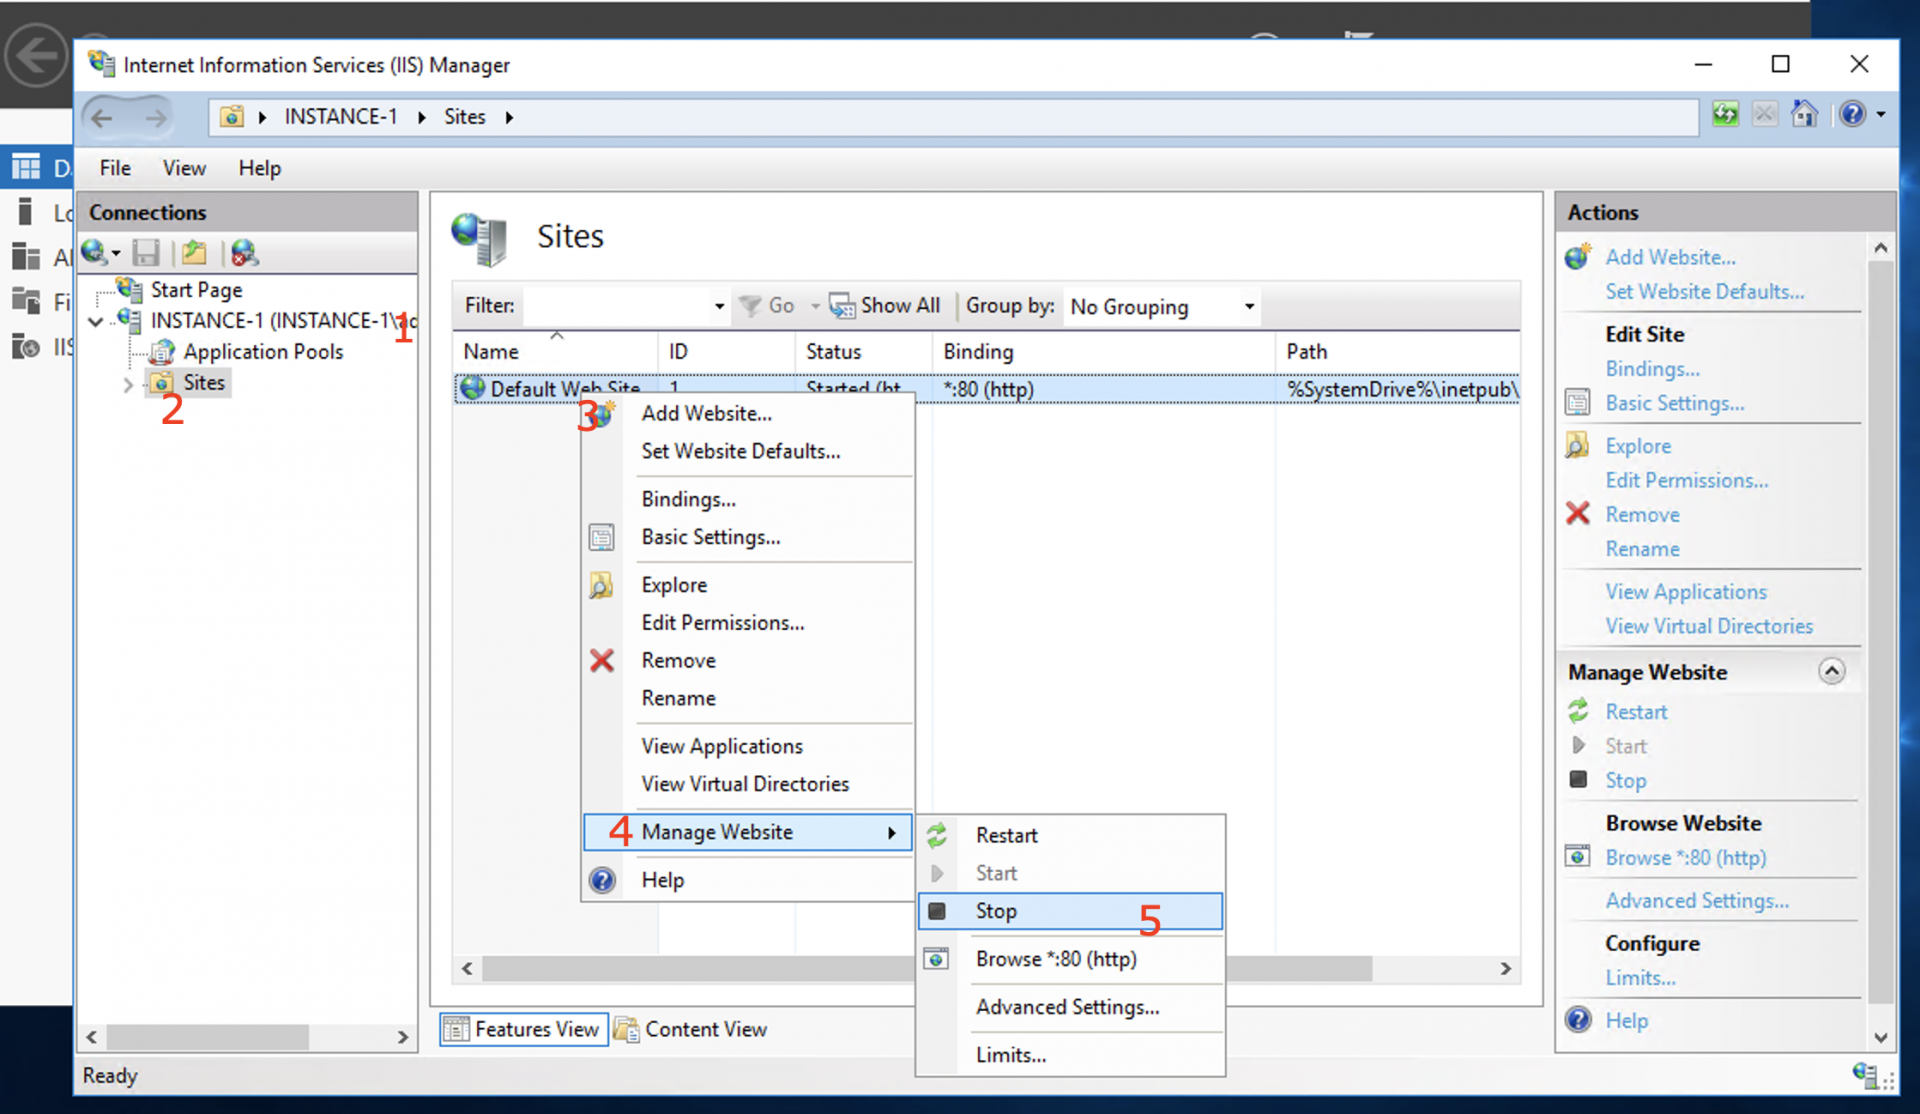Click the sites list scroll right arrow
Image resolution: width=1920 pixels, height=1114 pixels.
click(1506, 969)
